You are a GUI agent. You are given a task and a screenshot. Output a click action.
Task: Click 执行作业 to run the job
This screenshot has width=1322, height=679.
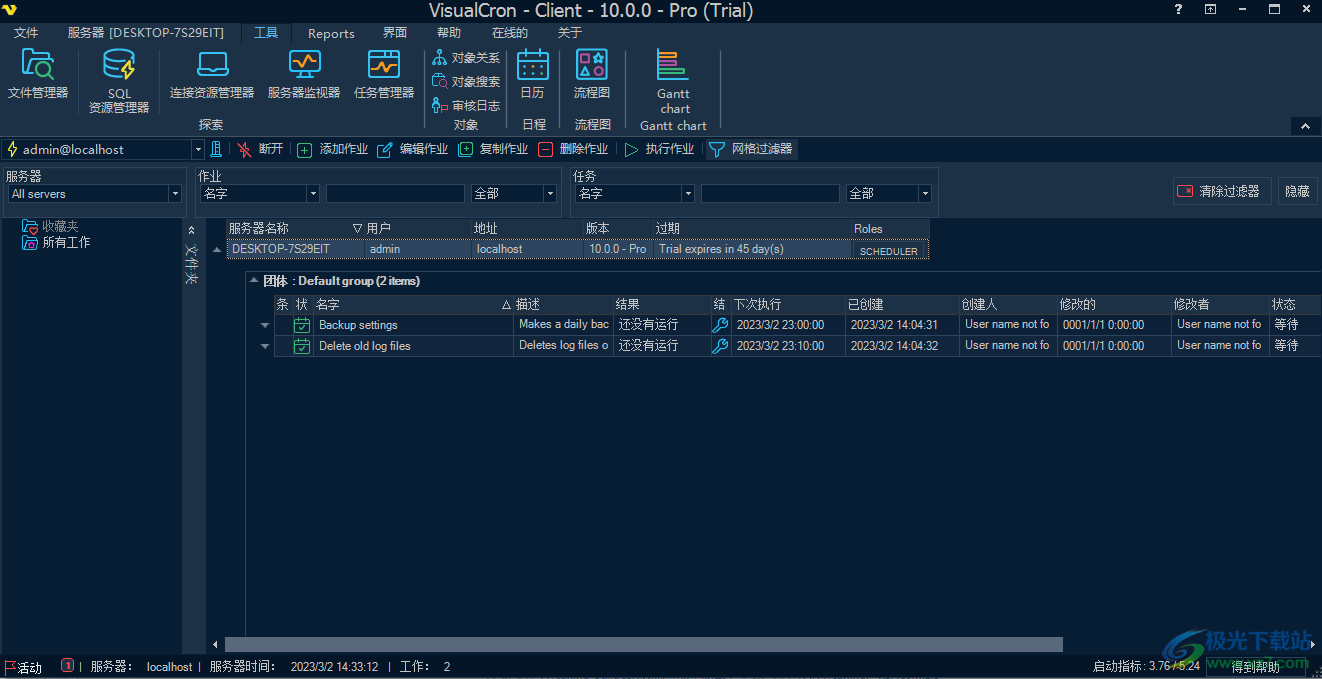pos(659,149)
